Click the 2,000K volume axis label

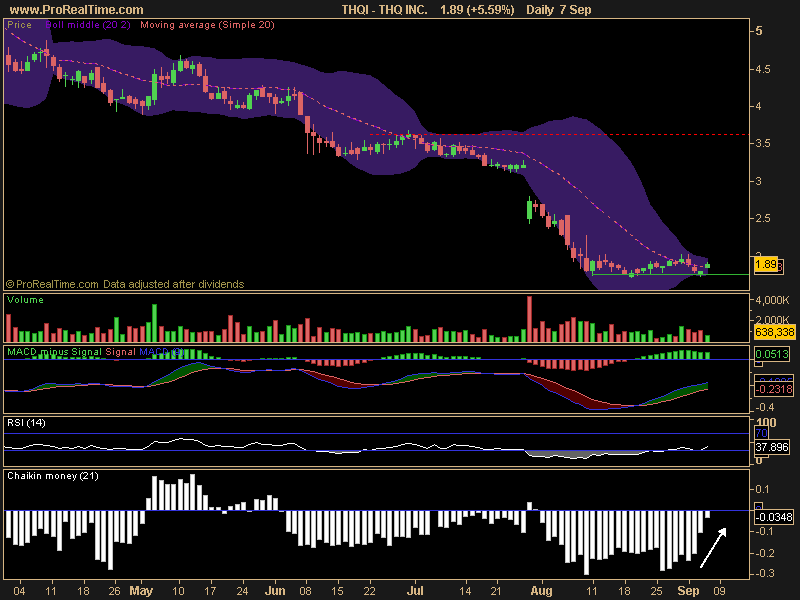point(772,319)
